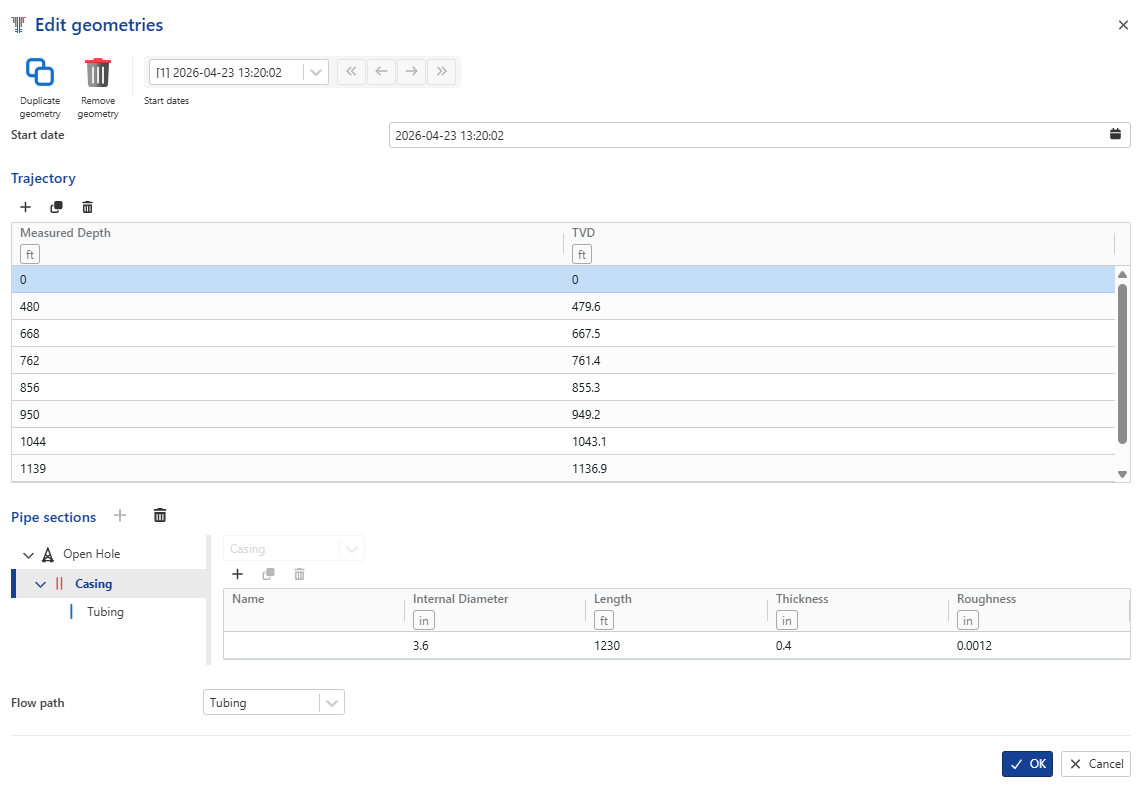Click Length ft unit button
This screenshot has width=1142, height=787.
click(x=604, y=620)
